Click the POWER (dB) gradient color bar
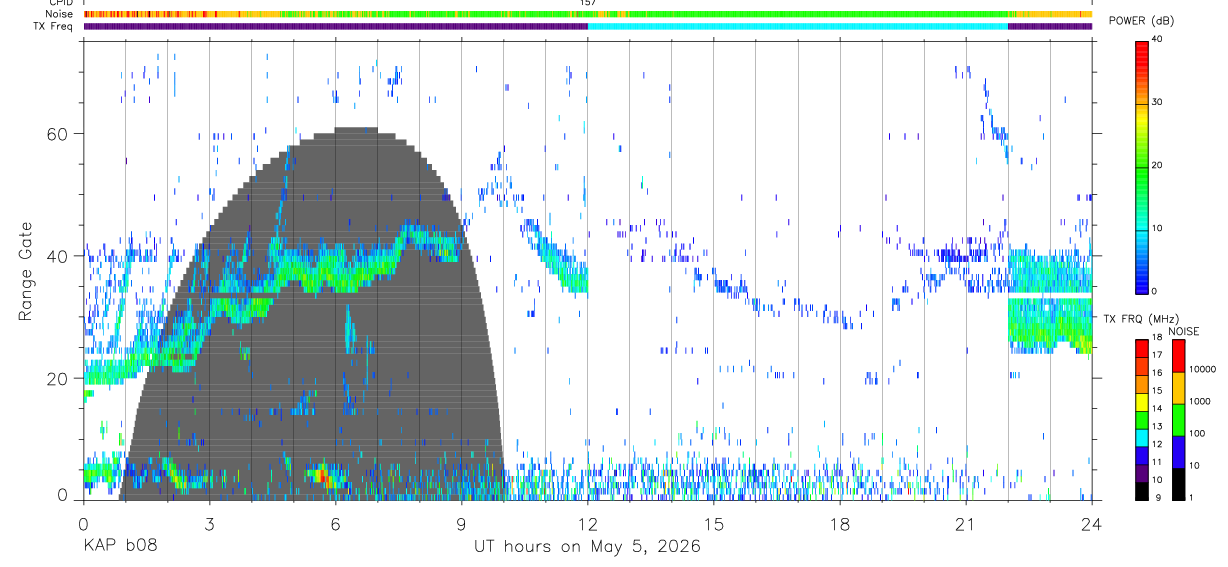 point(1141,166)
